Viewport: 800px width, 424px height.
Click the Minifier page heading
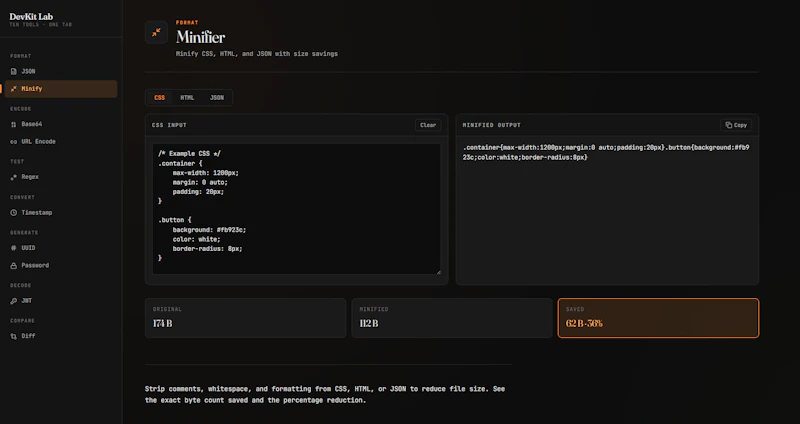click(201, 37)
